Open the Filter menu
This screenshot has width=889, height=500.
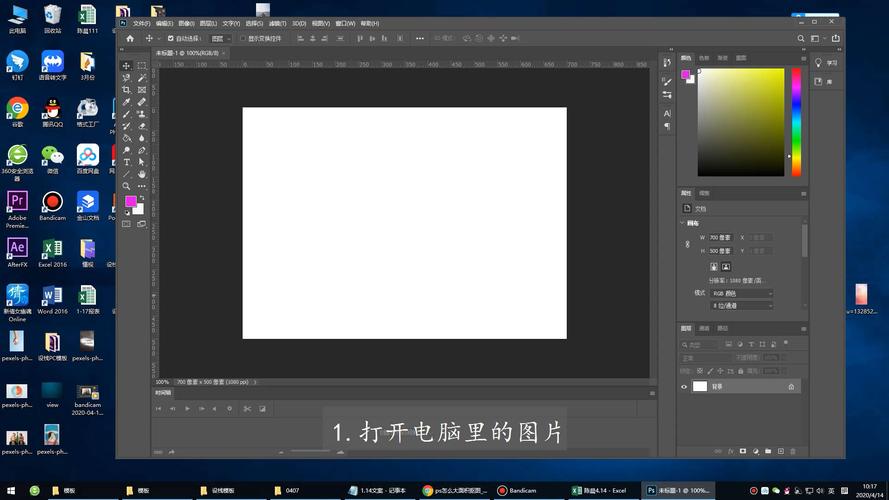(277, 23)
